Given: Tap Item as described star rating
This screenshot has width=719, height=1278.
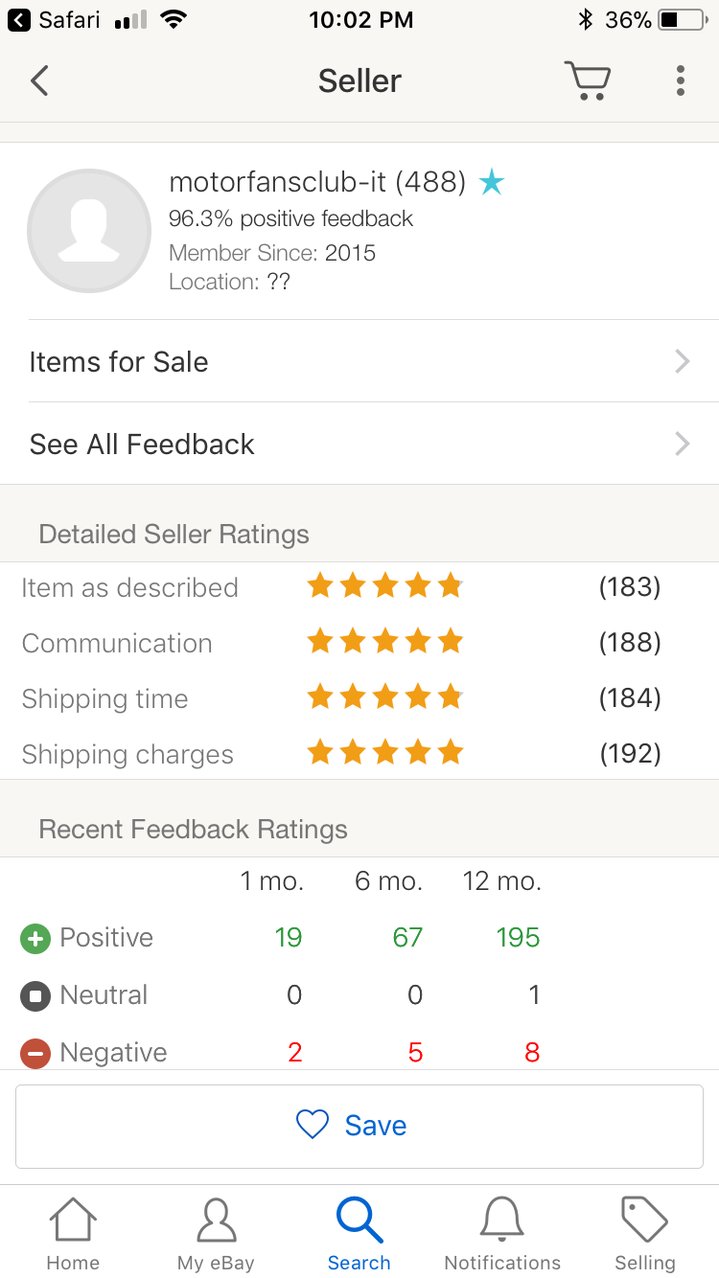Looking at the screenshot, I should click(385, 586).
